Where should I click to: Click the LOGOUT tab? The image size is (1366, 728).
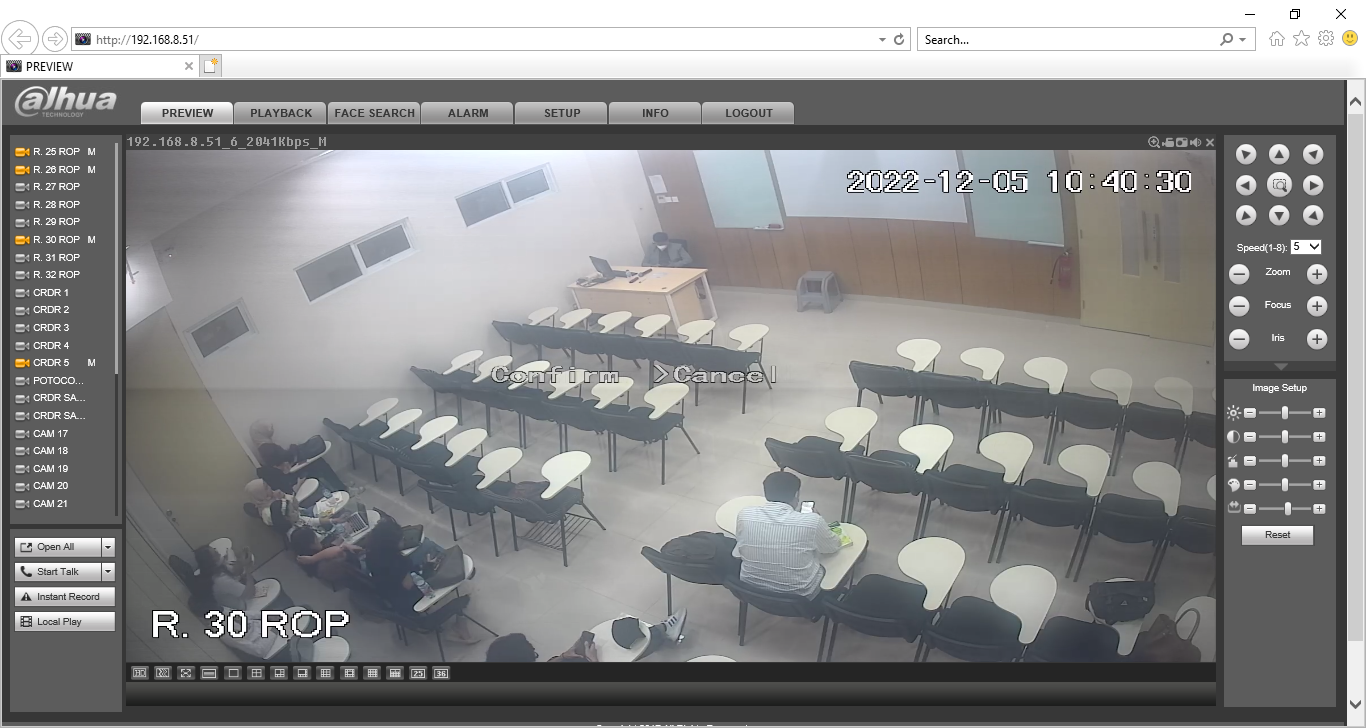(749, 113)
